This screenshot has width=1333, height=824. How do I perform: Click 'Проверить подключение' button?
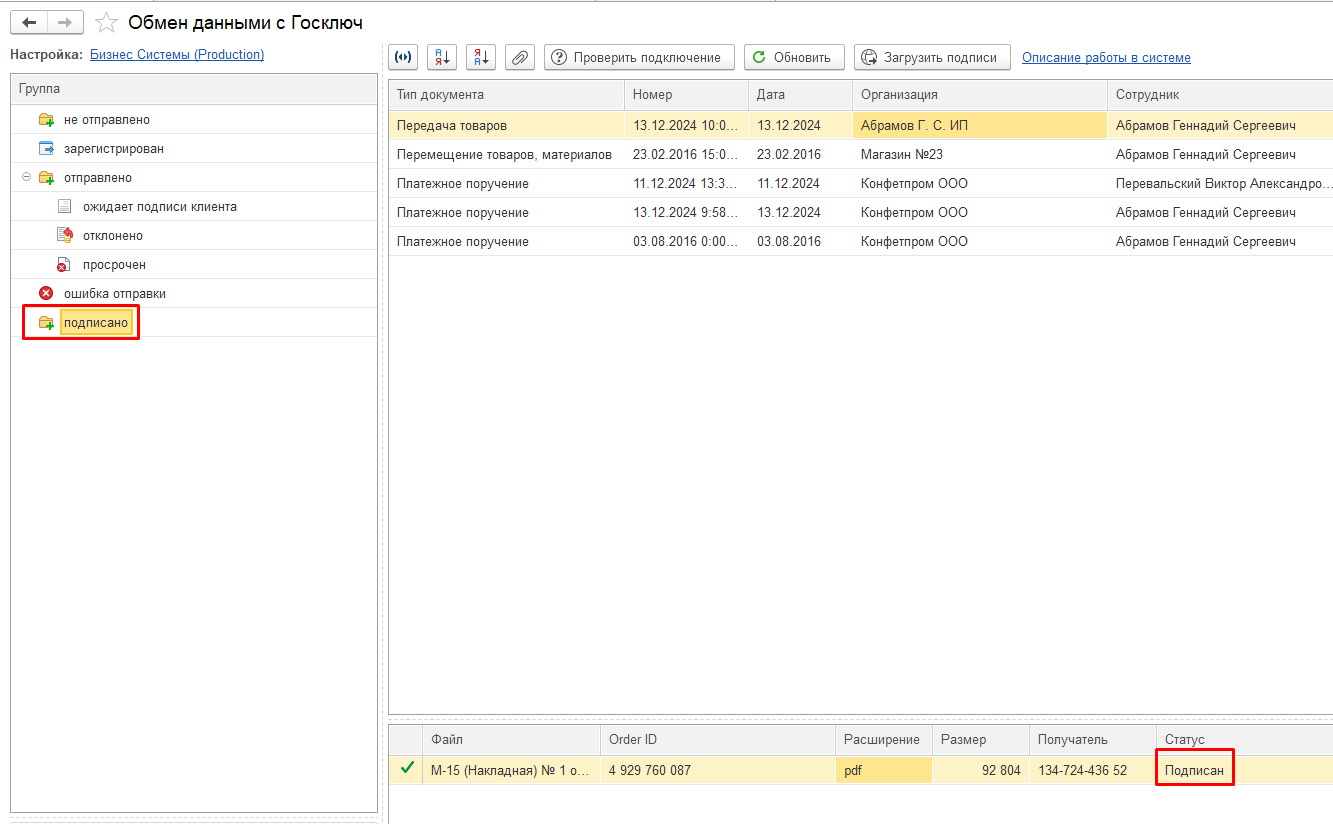click(x=639, y=57)
